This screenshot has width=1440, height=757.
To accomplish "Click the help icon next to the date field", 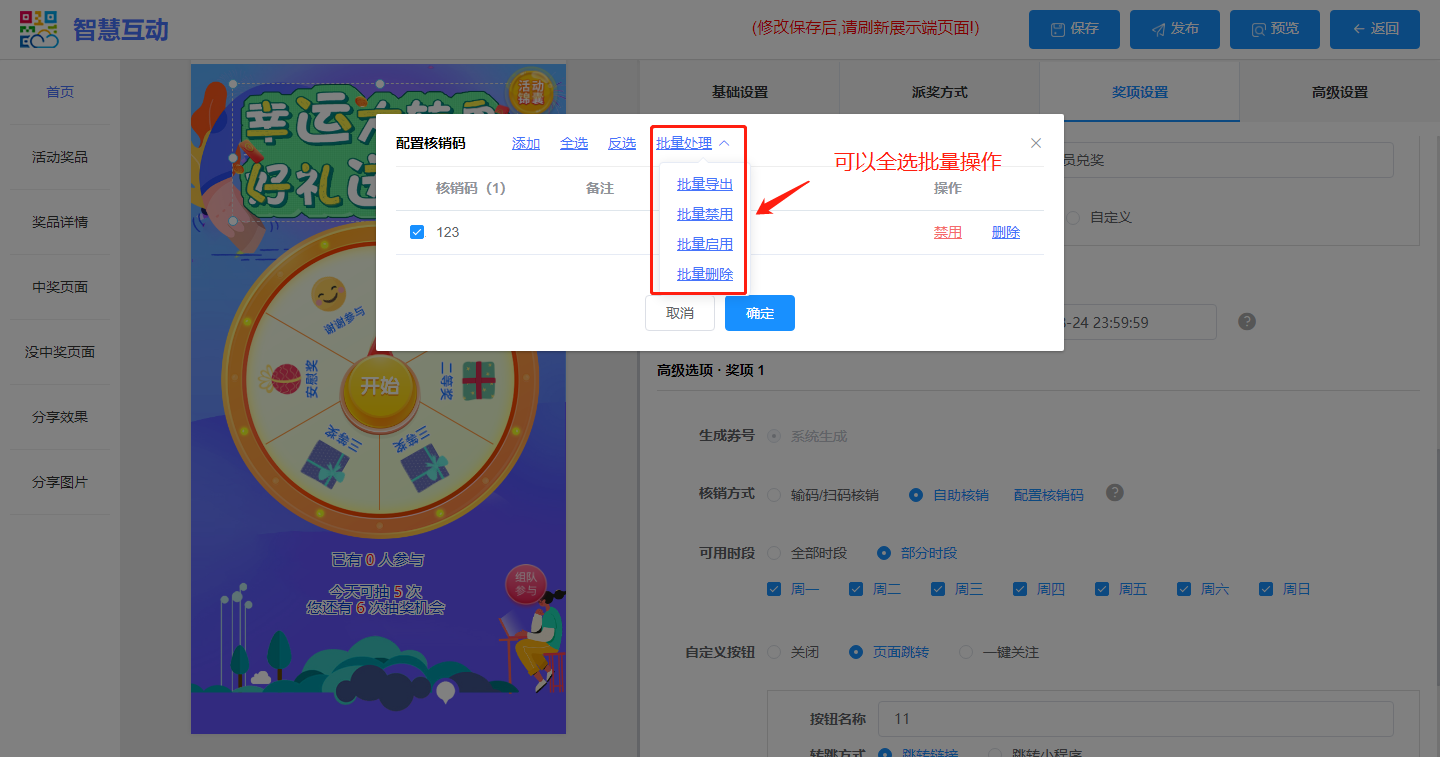I will point(1246,322).
